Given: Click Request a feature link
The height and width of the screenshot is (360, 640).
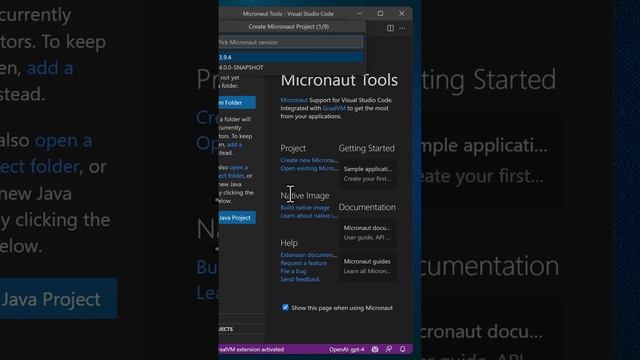Looking at the screenshot, I should coord(304,263).
